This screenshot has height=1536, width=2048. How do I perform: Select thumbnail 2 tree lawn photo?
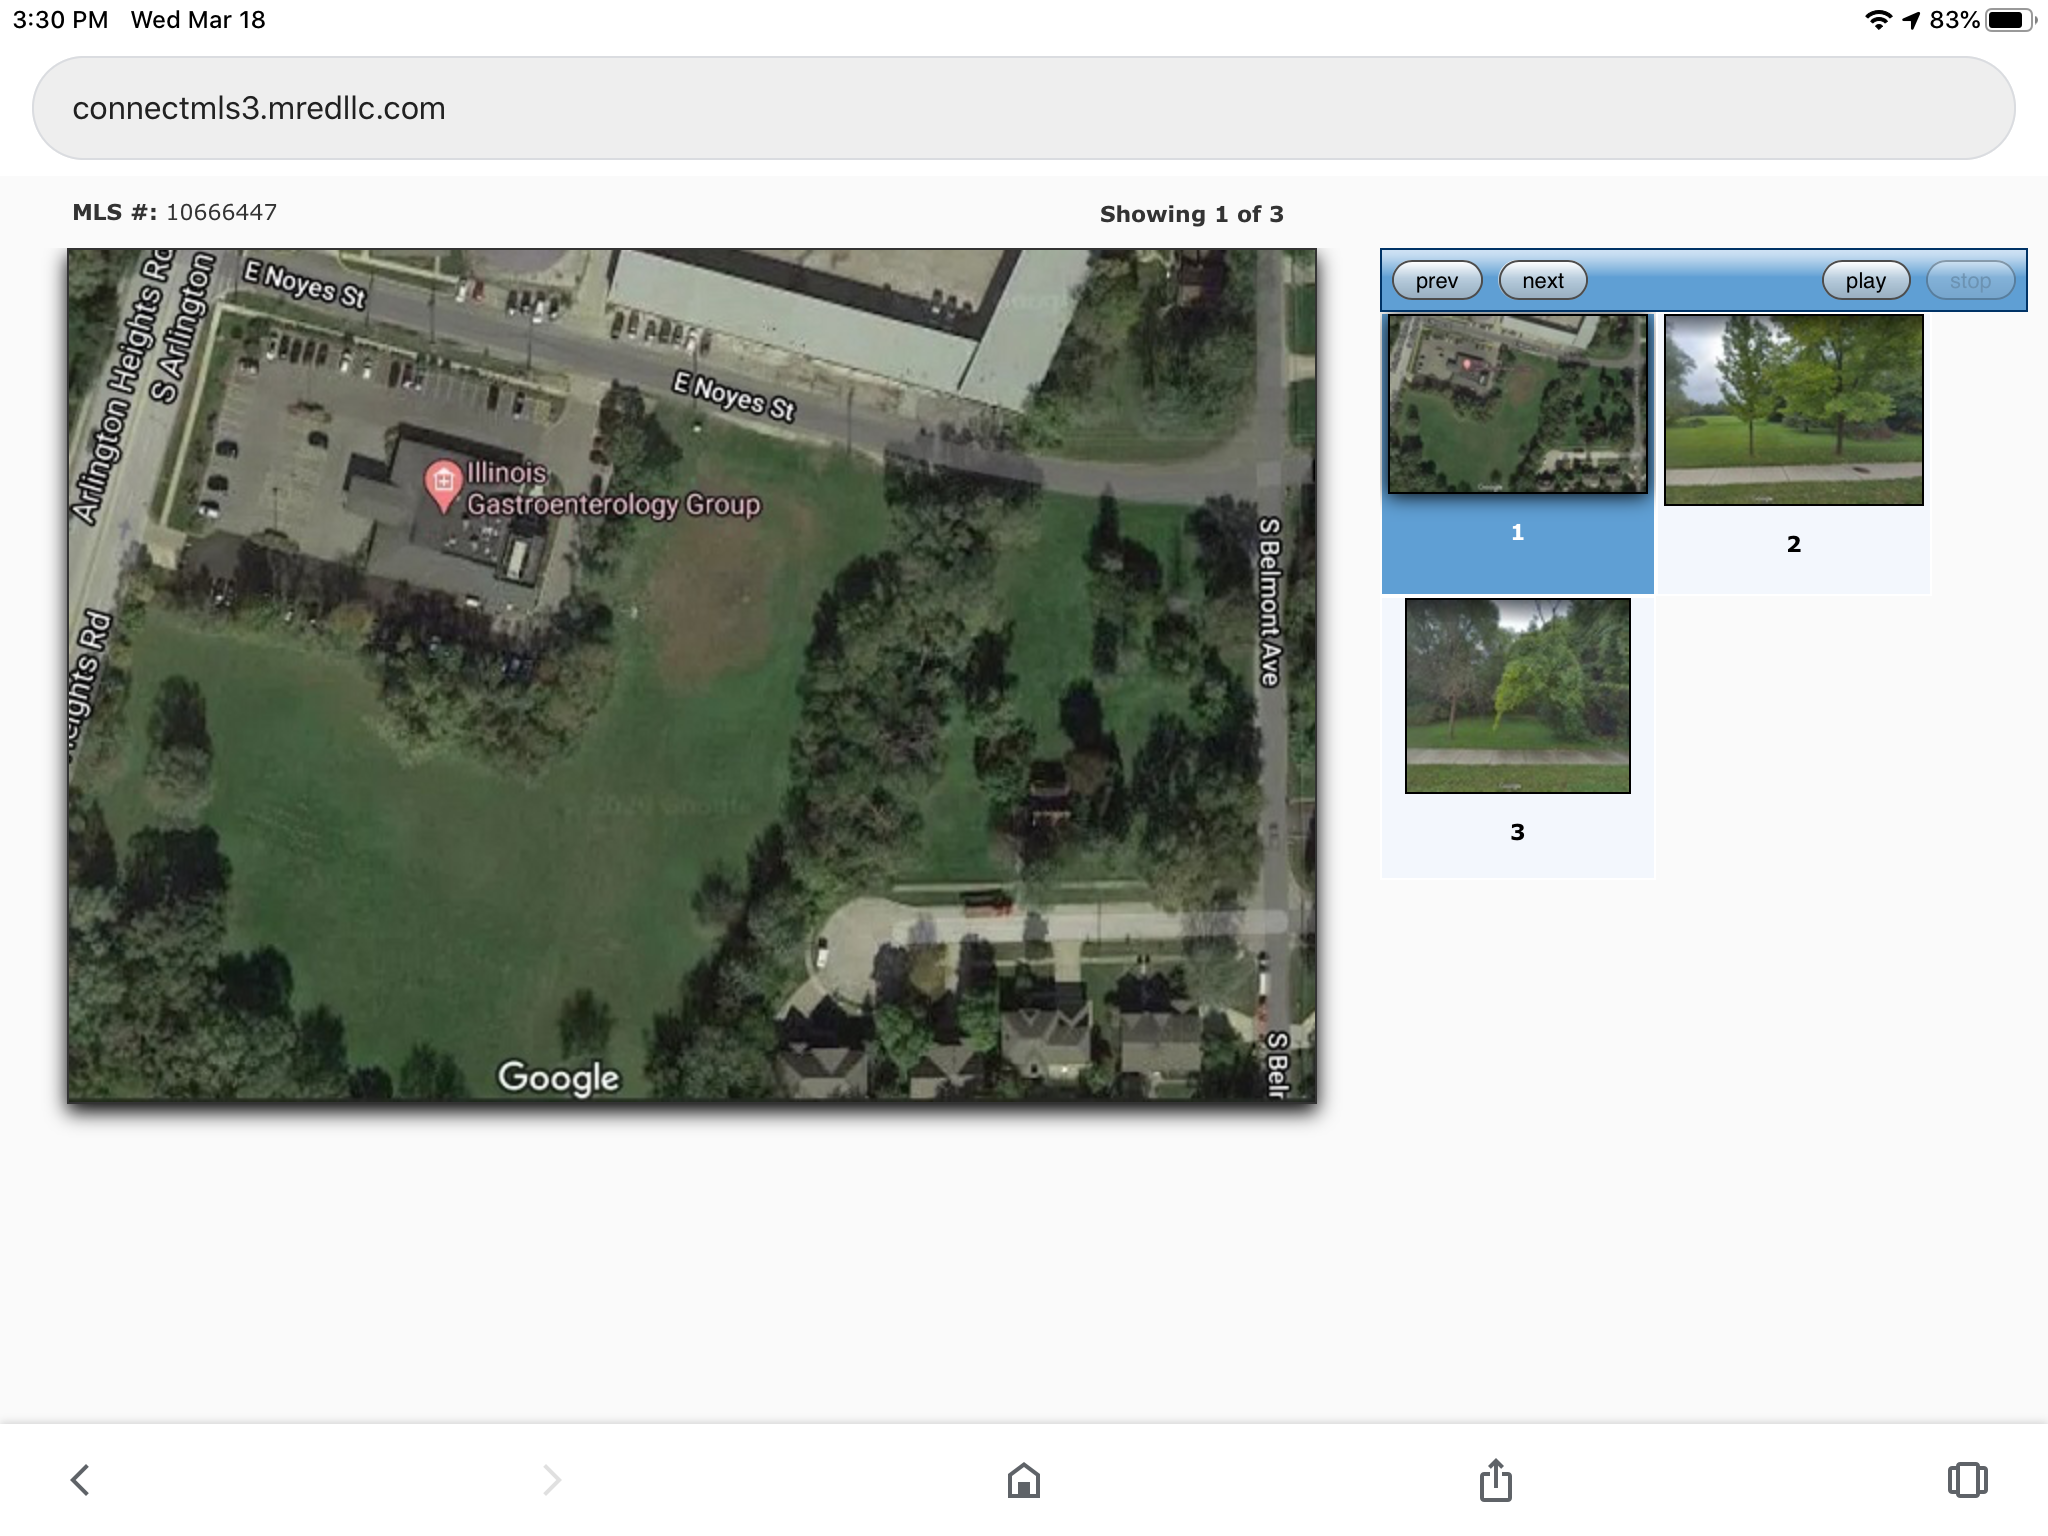[1794, 410]
